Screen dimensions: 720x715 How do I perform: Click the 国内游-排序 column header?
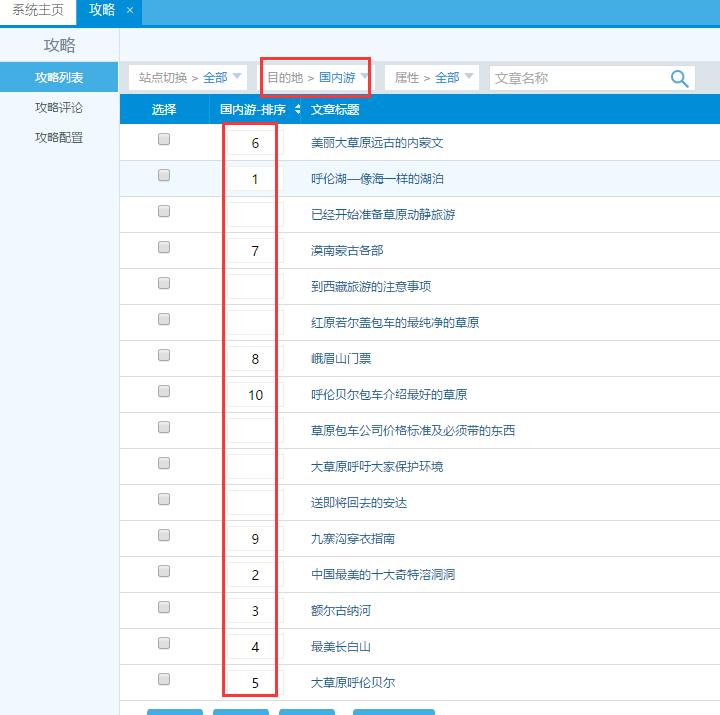253,109
